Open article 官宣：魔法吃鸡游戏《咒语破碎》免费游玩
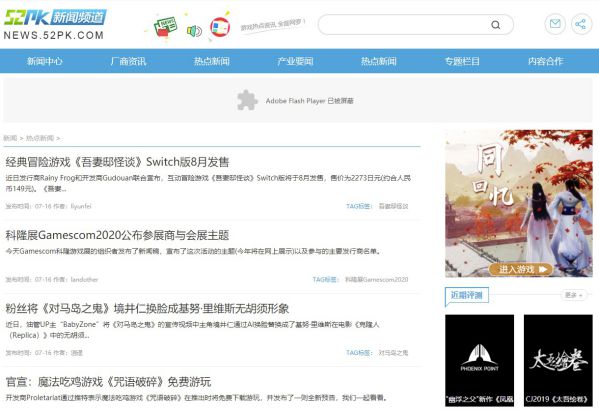 108,382
